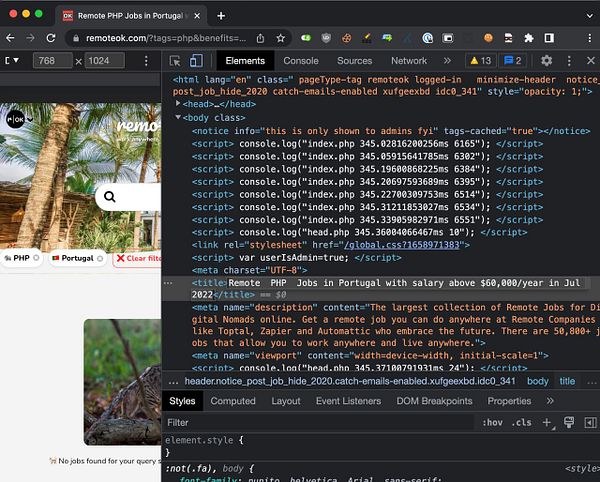This screenshot has width=600, height=482.
Task: Toggle the :hov element state panel
Action: click(x=492, y=423)
